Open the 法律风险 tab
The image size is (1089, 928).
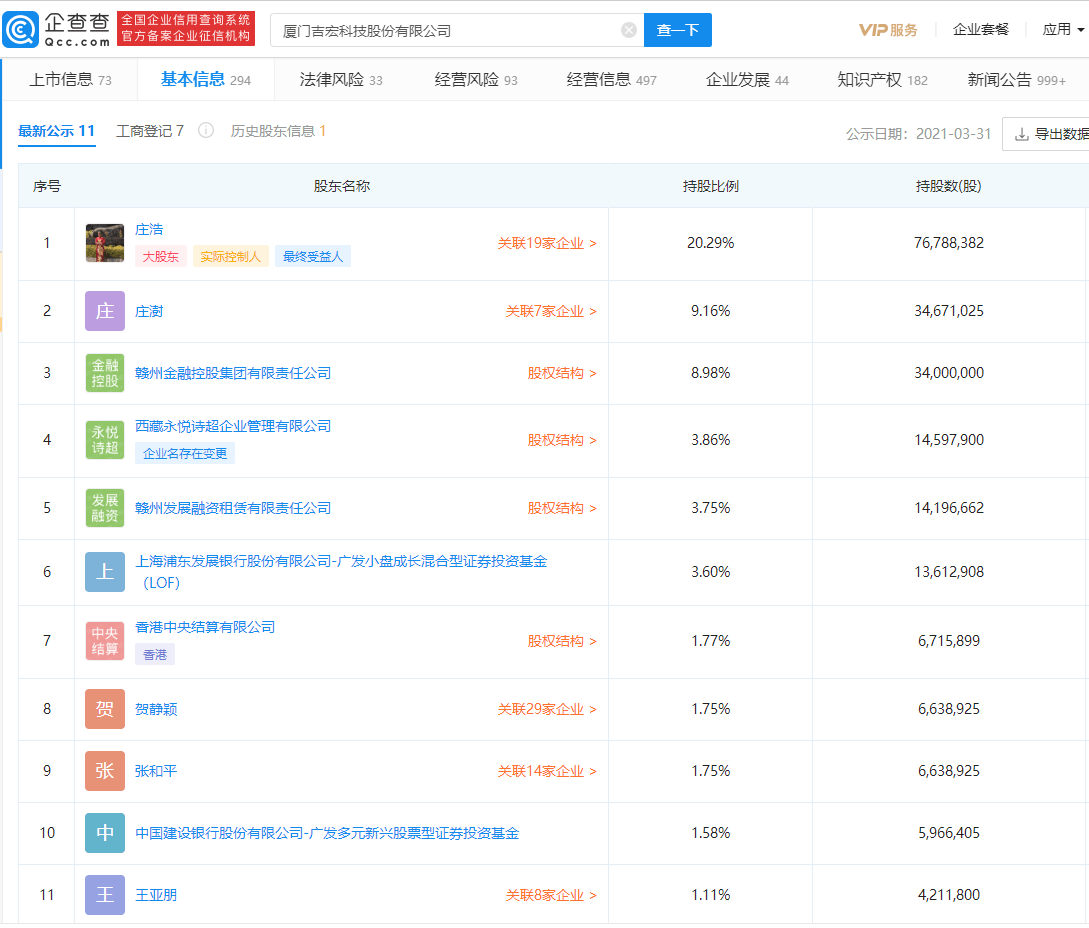[341, 80]
